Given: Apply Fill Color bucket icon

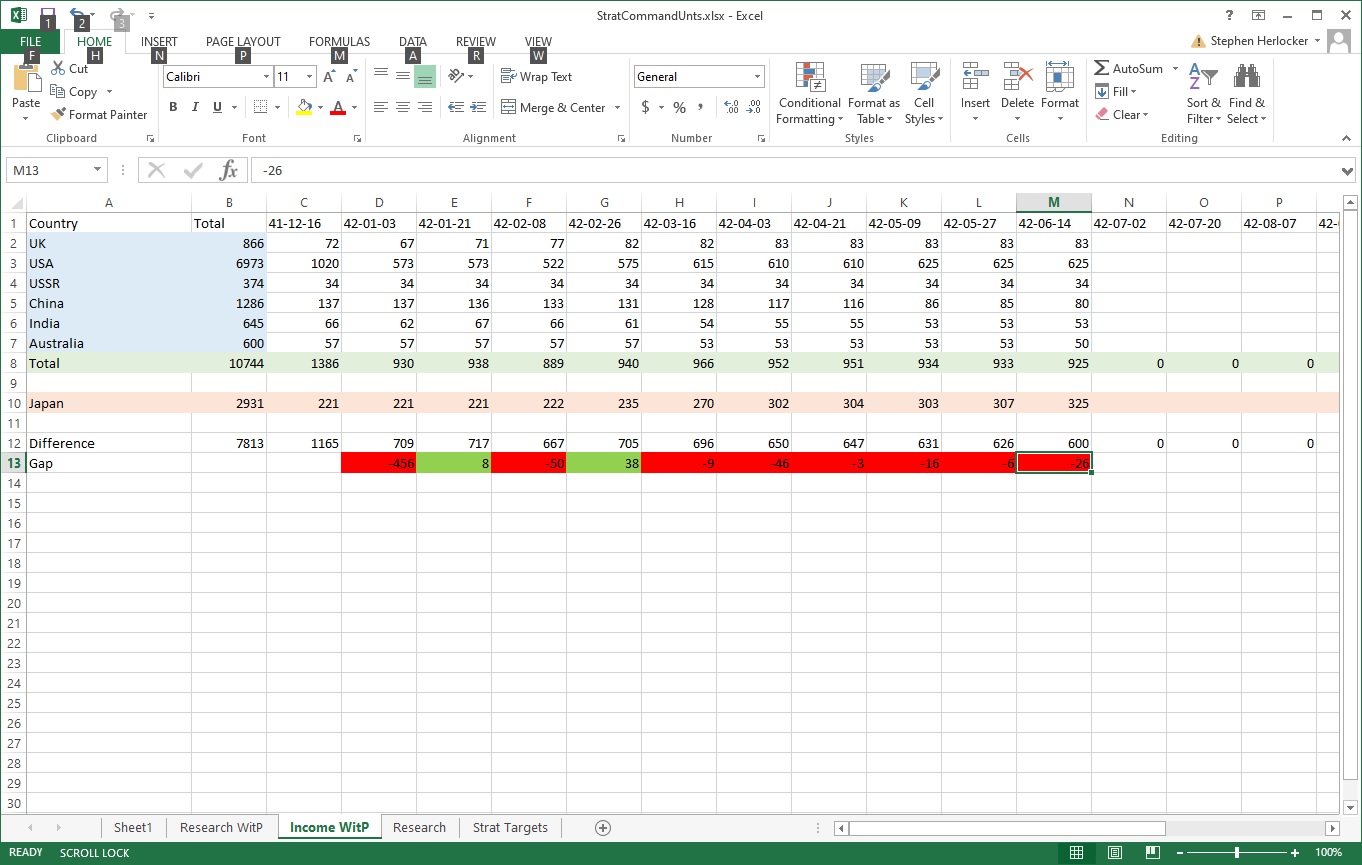Looking at the screenshot, I should pos(305,107).
